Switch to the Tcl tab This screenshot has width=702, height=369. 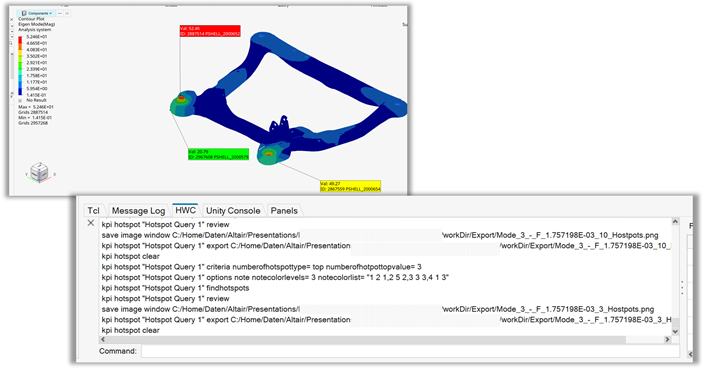(x=94, y=210)
